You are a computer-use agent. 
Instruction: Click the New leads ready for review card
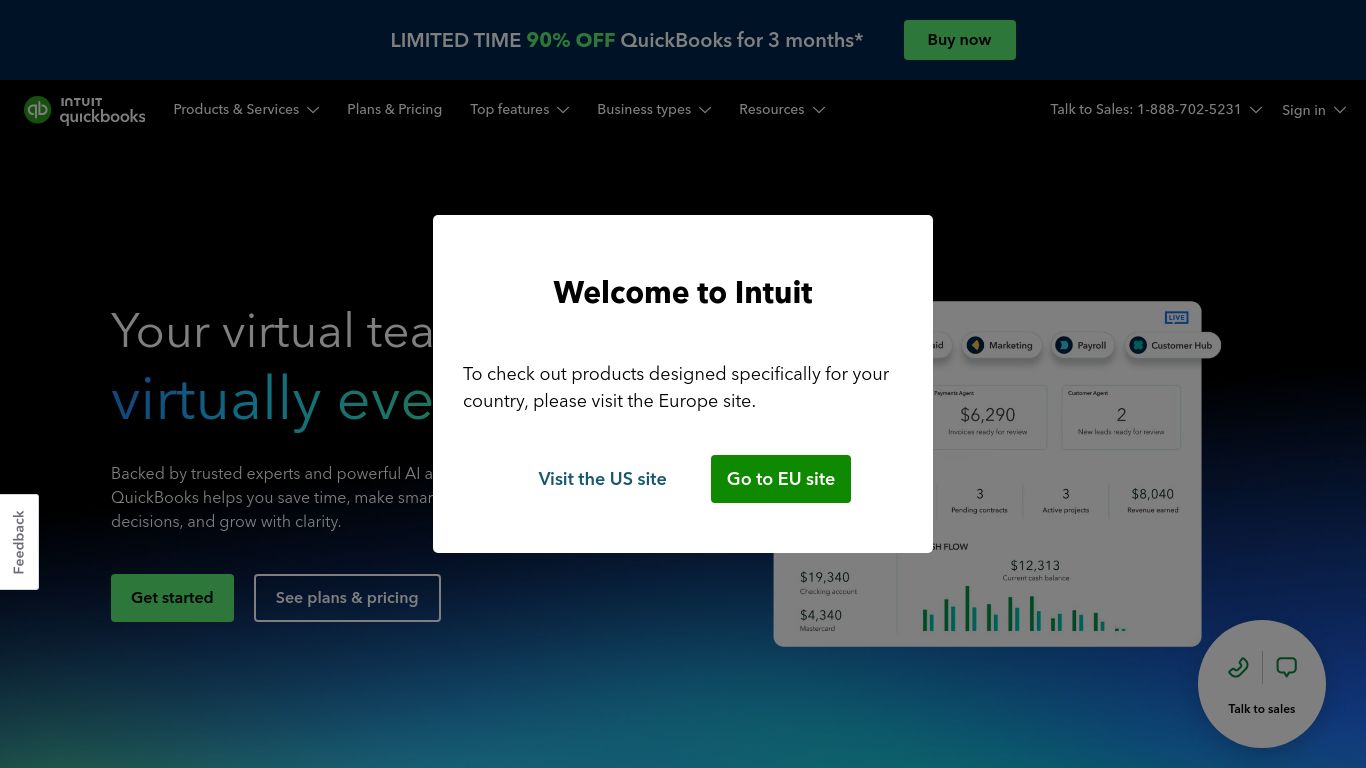(x=1121, y=417)
